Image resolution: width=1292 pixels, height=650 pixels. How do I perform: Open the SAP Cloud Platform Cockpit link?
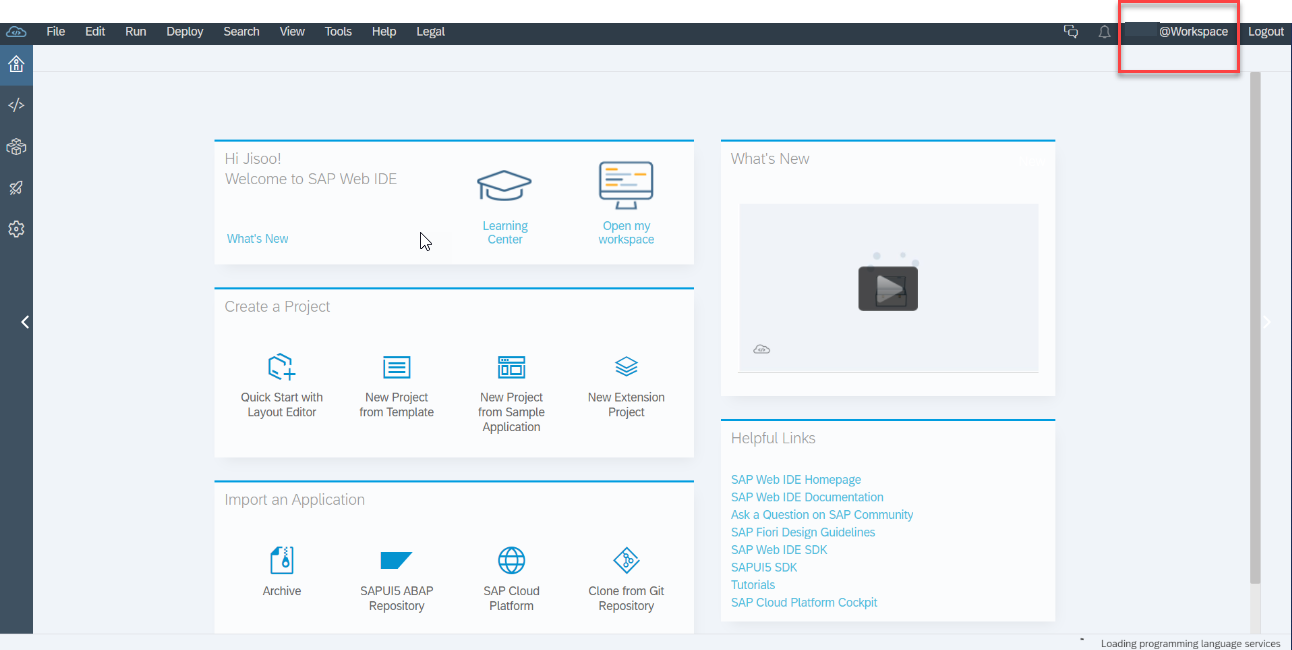pyautogui.click(x=804, y=603)
